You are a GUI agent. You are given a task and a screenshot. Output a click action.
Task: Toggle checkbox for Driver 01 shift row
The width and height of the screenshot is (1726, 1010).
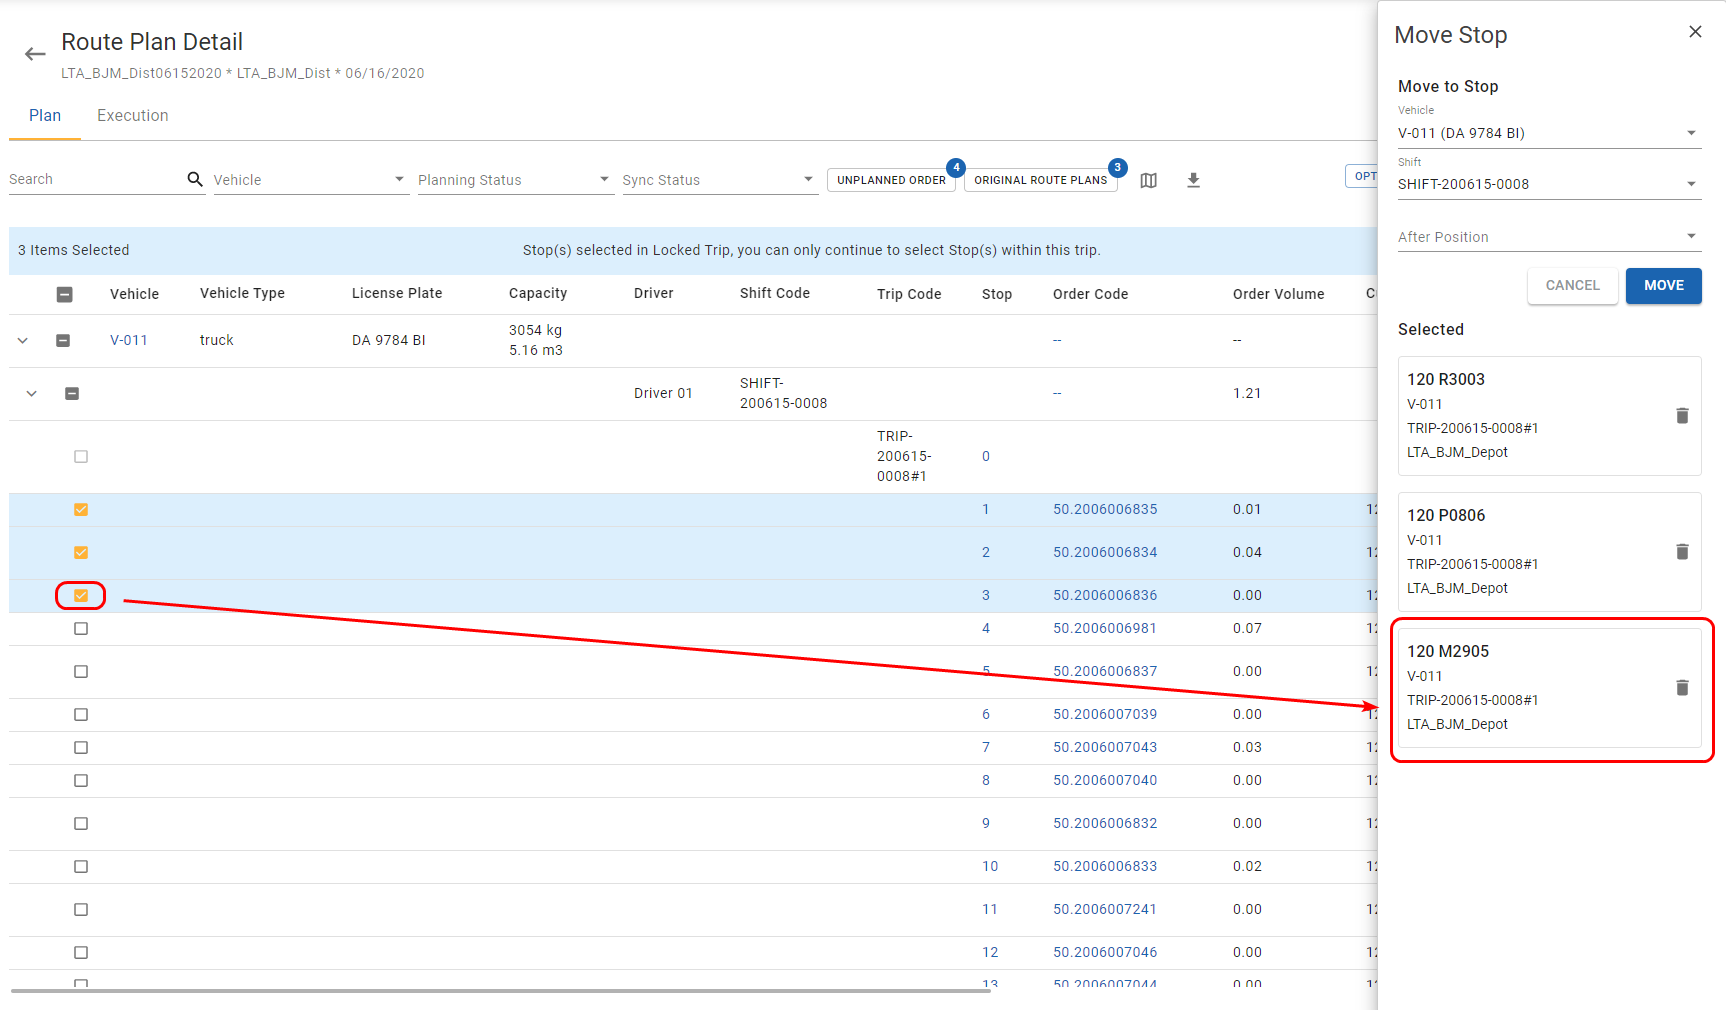[72, 393]
